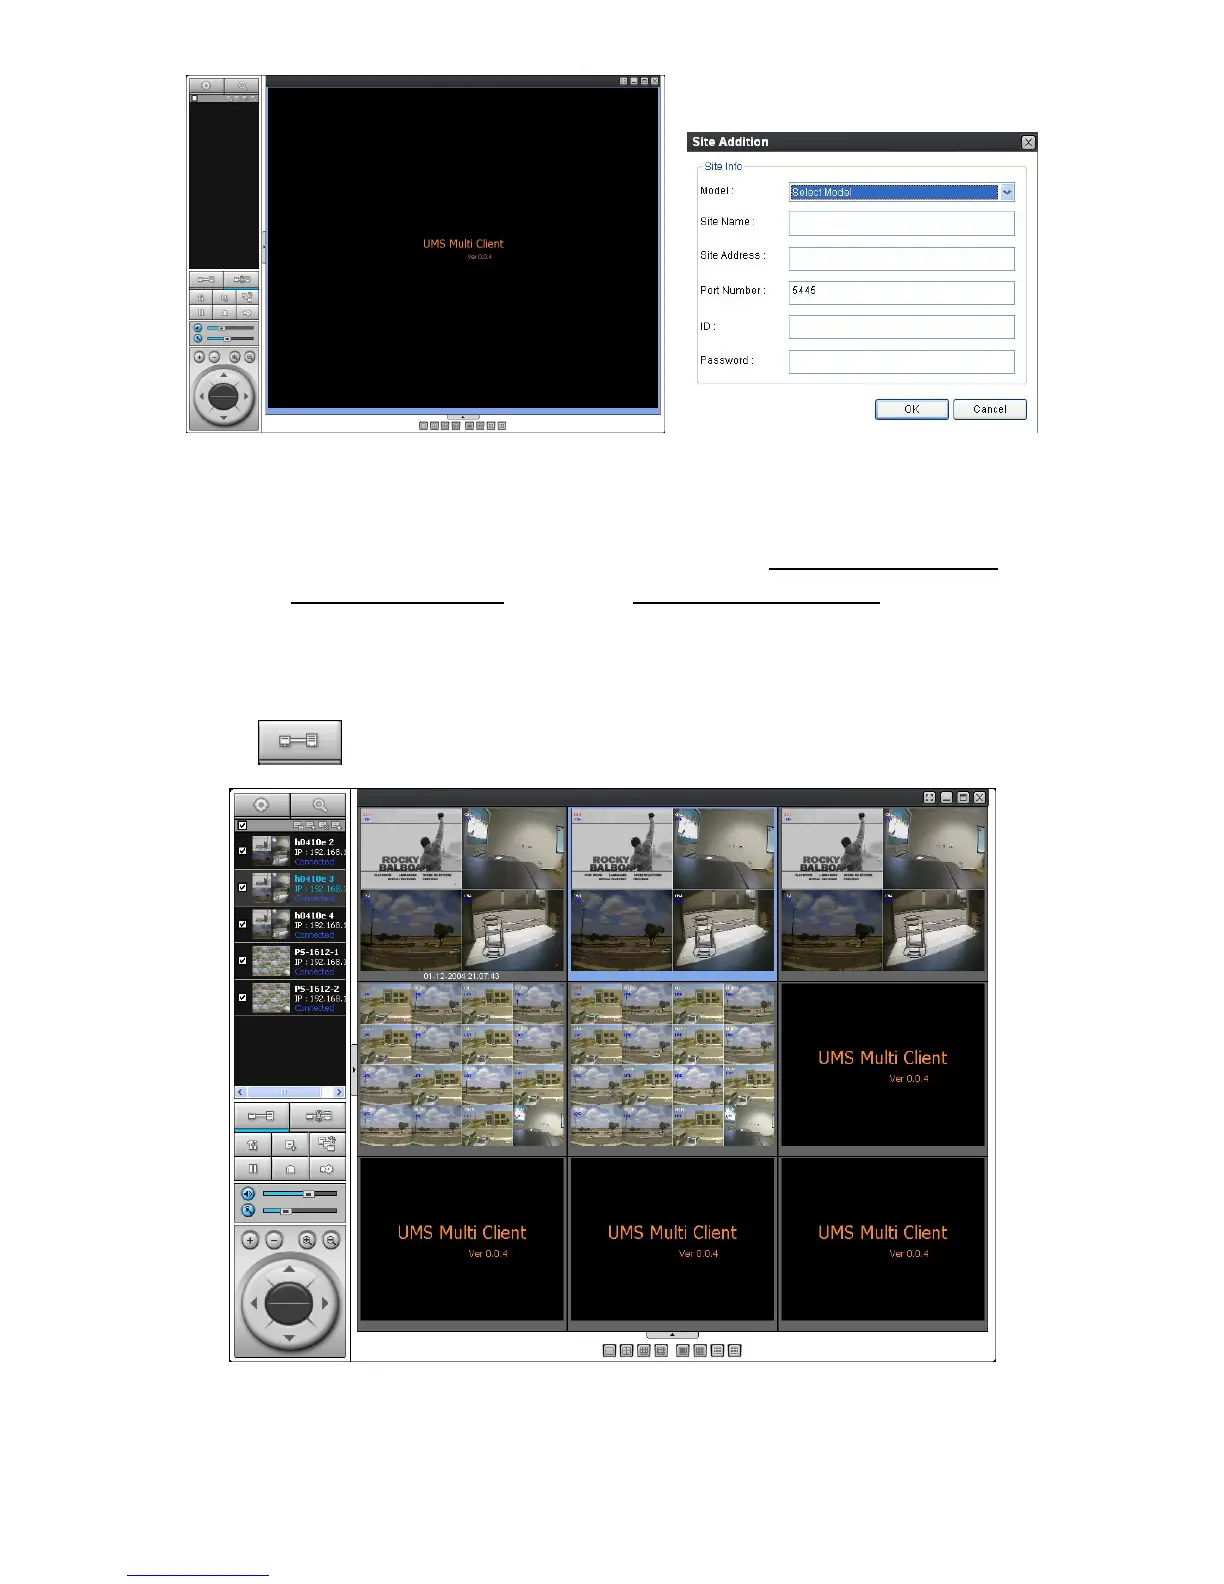This screenshot has height=1584, width=1224.
Task: Uncheck the h0410e 3 site checkbox
Action: [242, 887]
